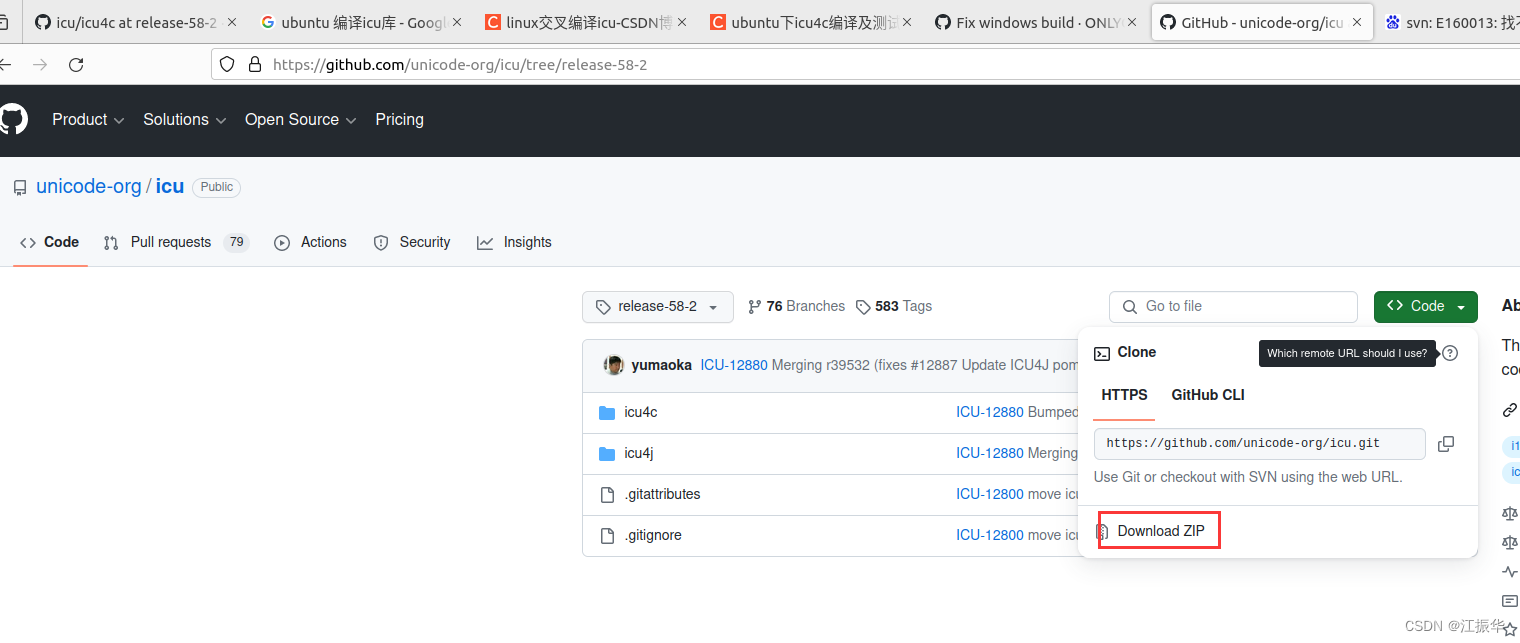
Task: Click the GitHub logo icon
Action: click(13, 120)
